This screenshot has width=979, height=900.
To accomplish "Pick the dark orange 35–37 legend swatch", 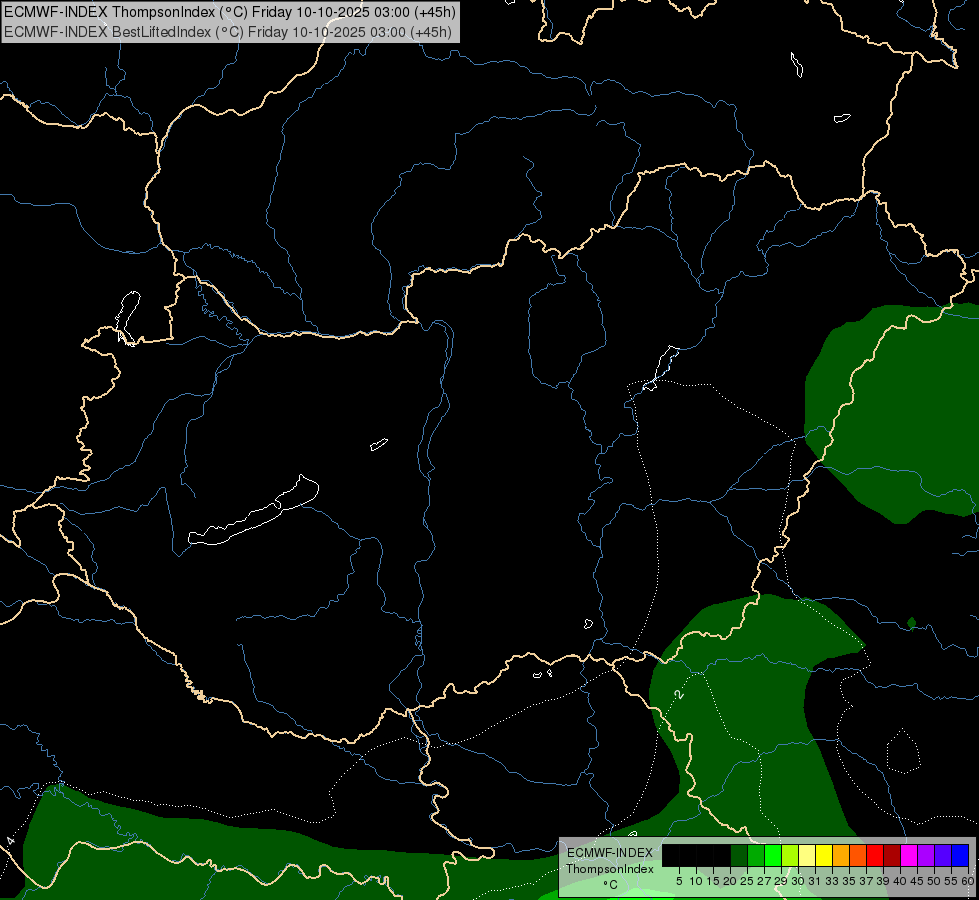I will (858, 855).
